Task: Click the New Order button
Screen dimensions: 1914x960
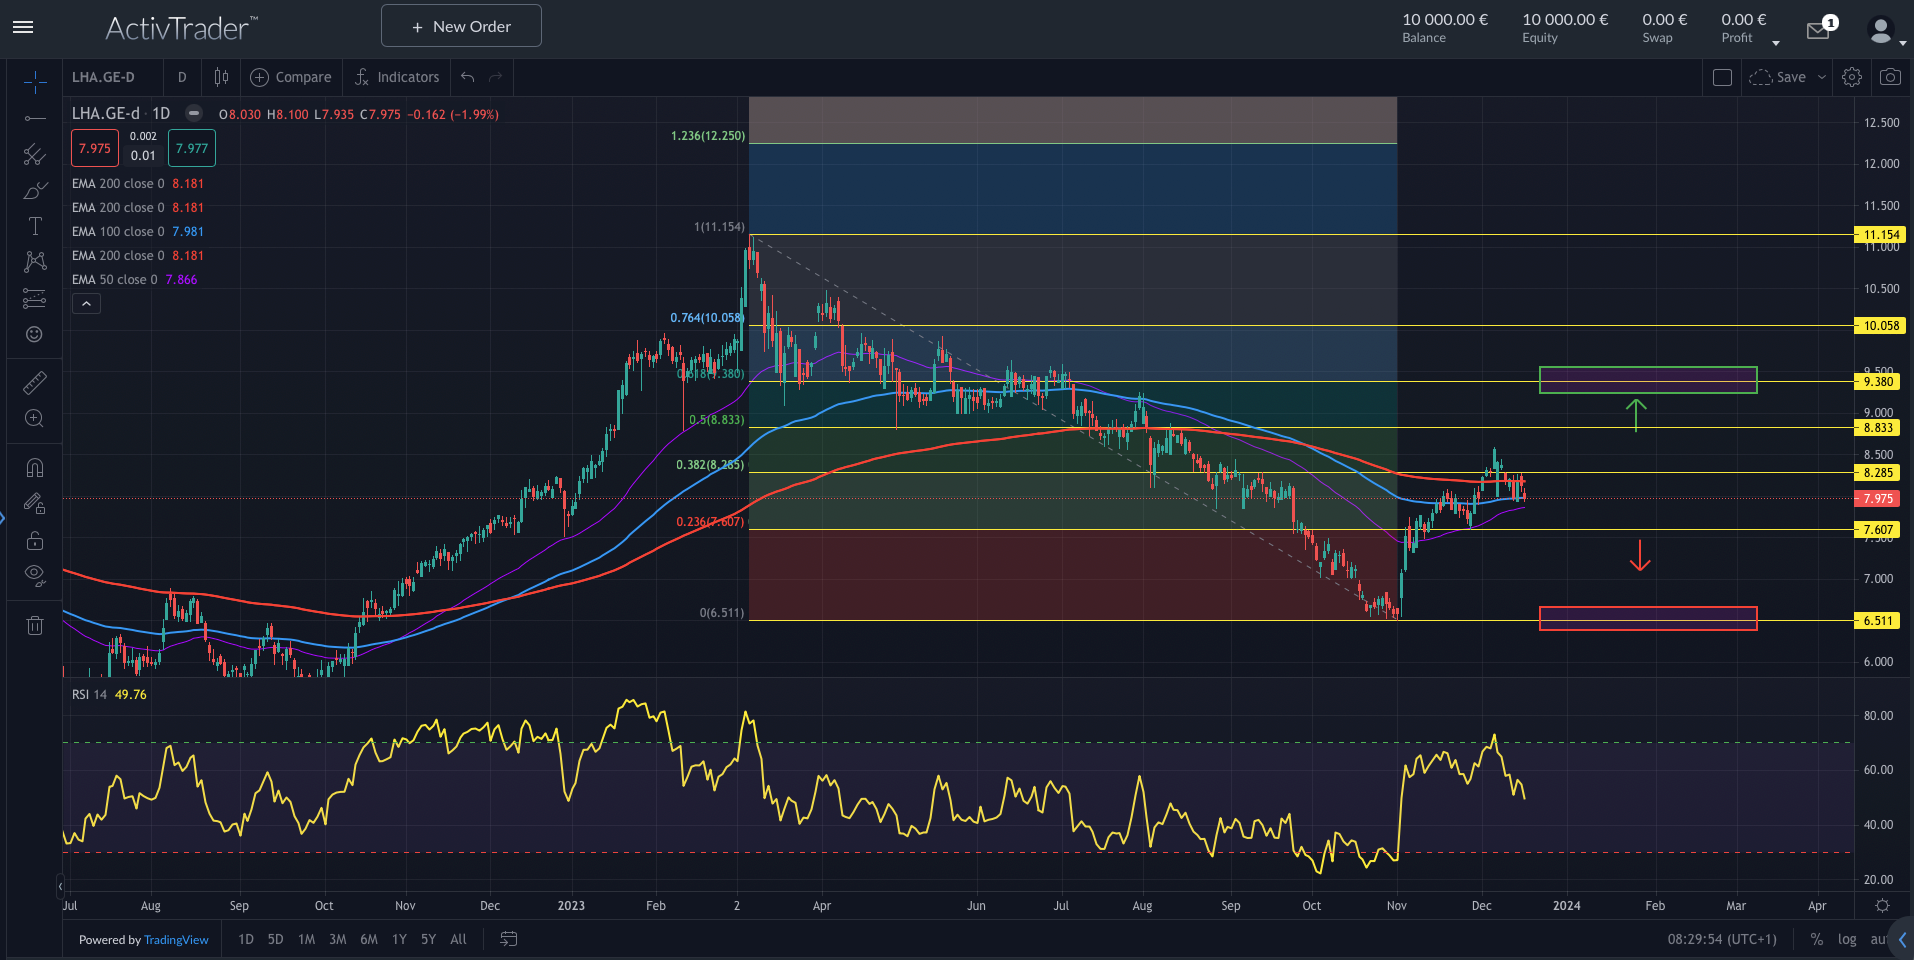Action: click(461, 26)
